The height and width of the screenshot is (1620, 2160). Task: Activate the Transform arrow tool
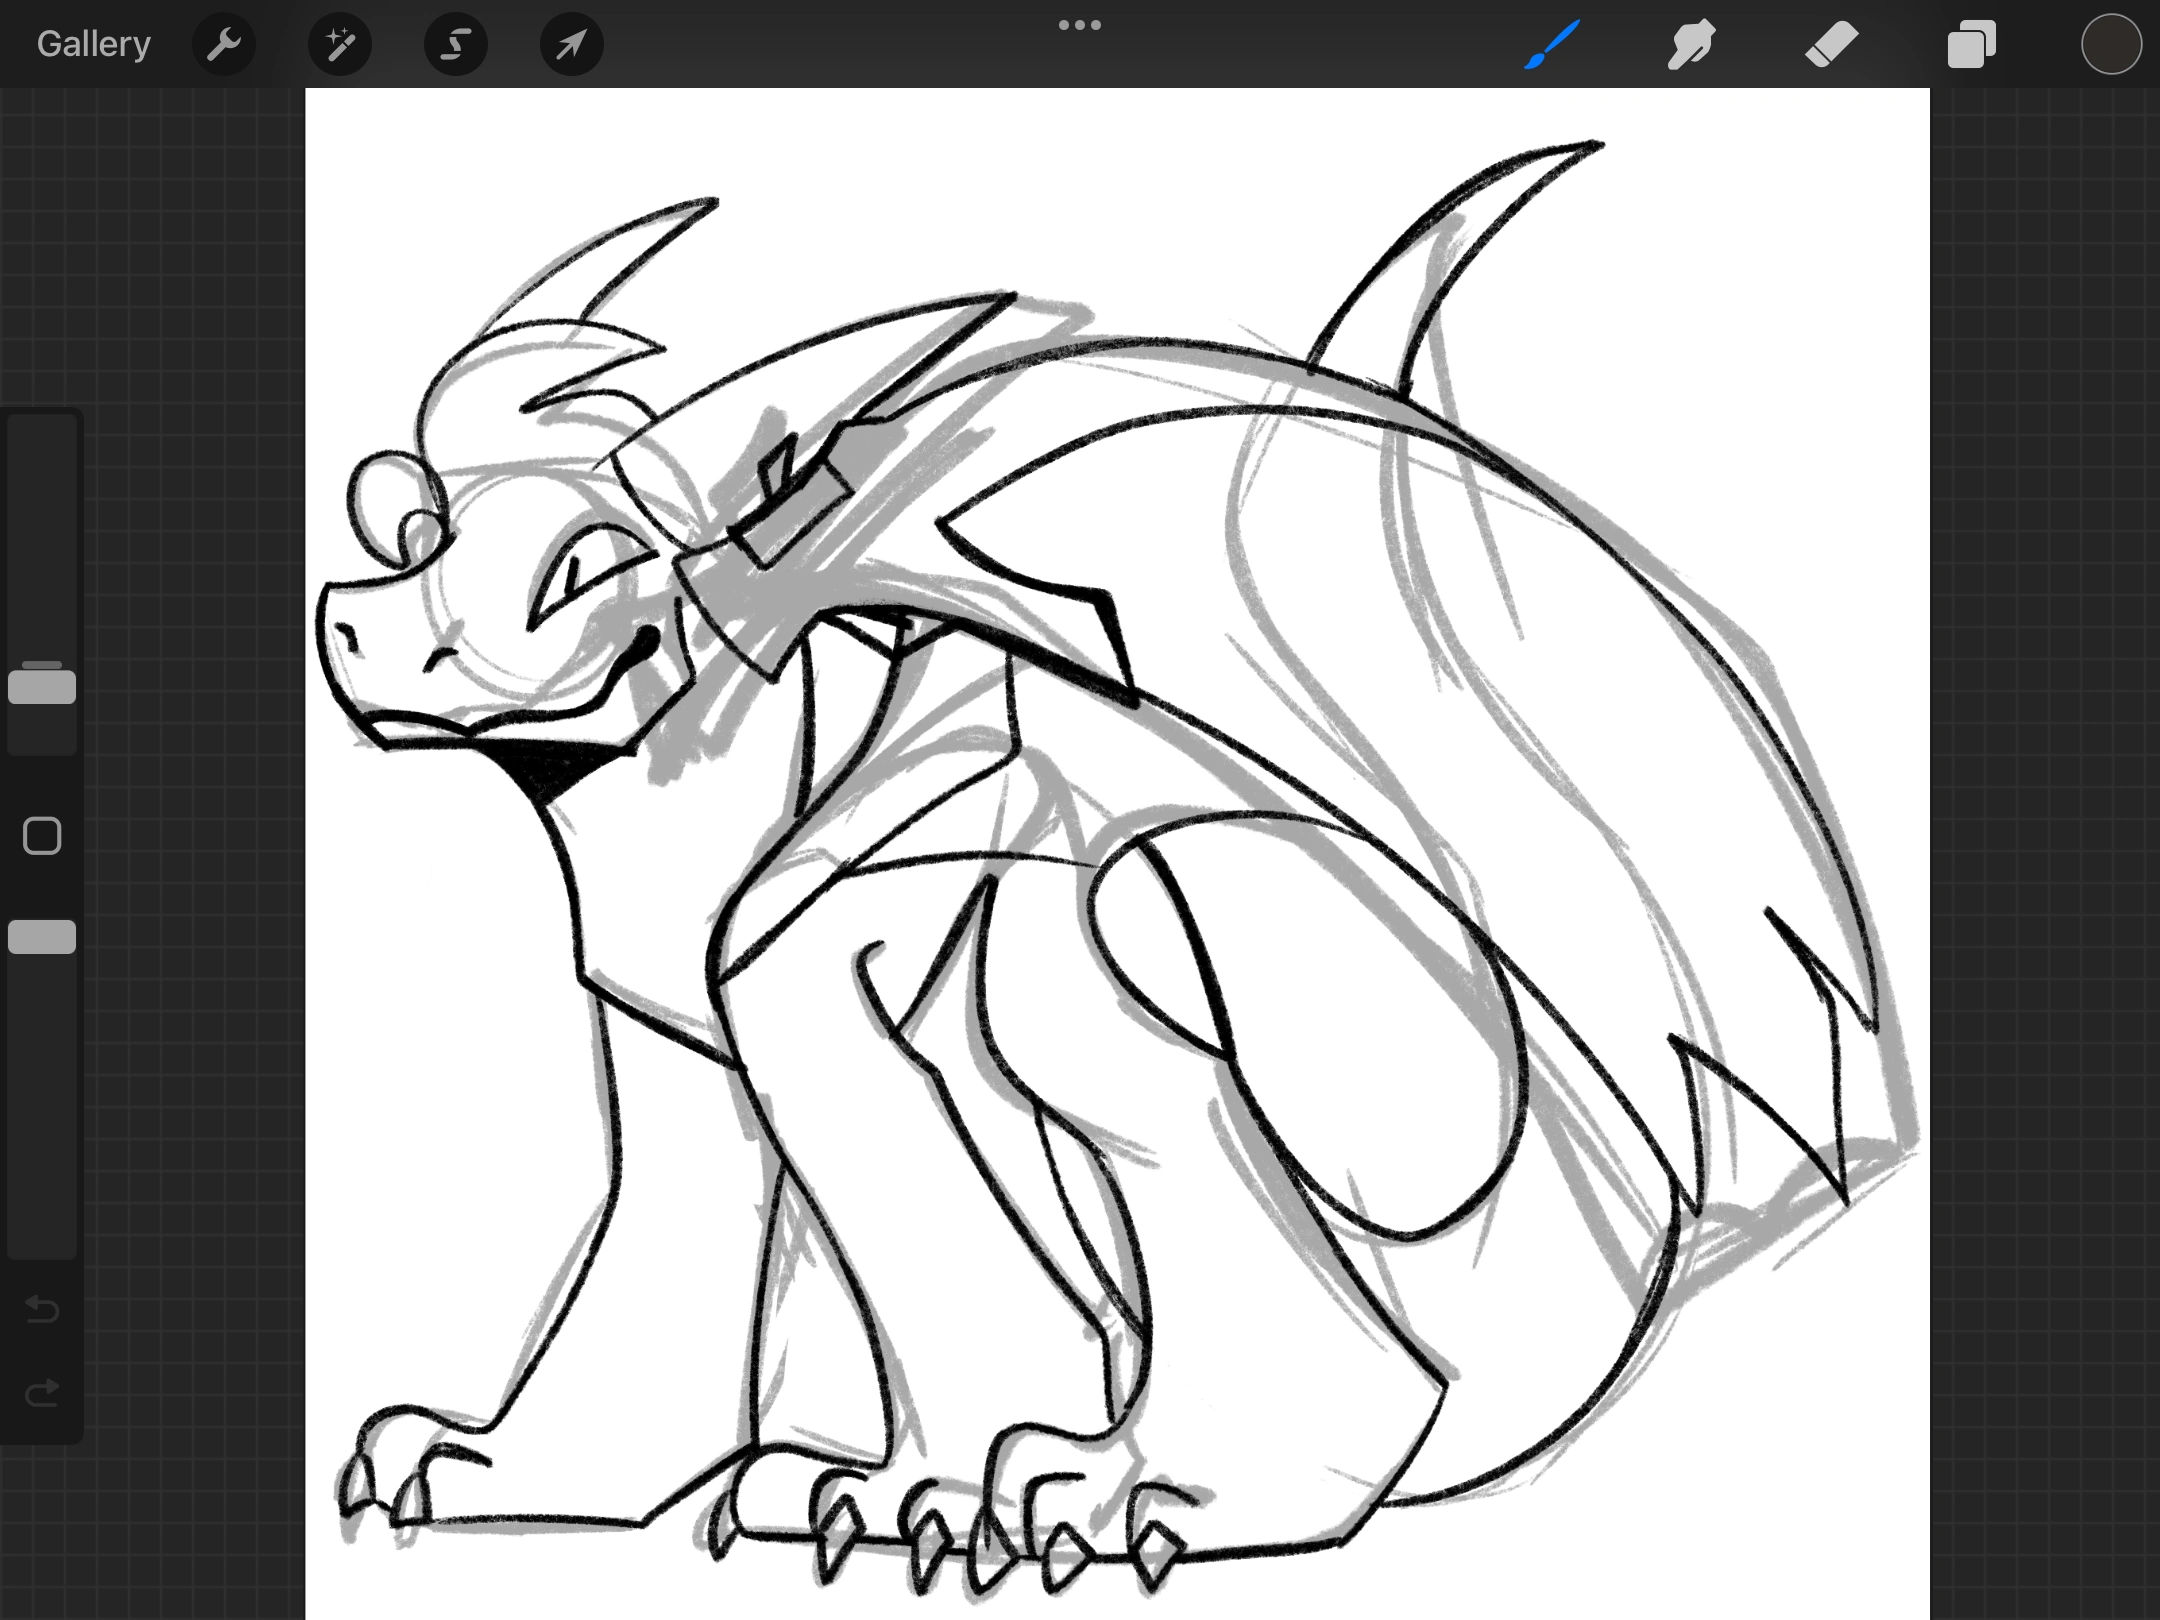571,44
